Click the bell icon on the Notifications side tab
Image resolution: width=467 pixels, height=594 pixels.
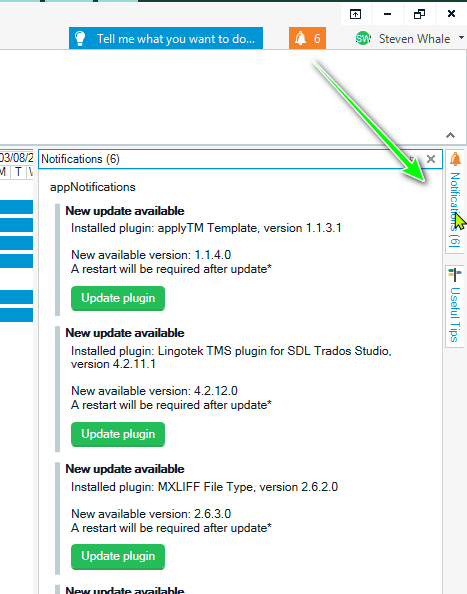(x=455, y=159)
